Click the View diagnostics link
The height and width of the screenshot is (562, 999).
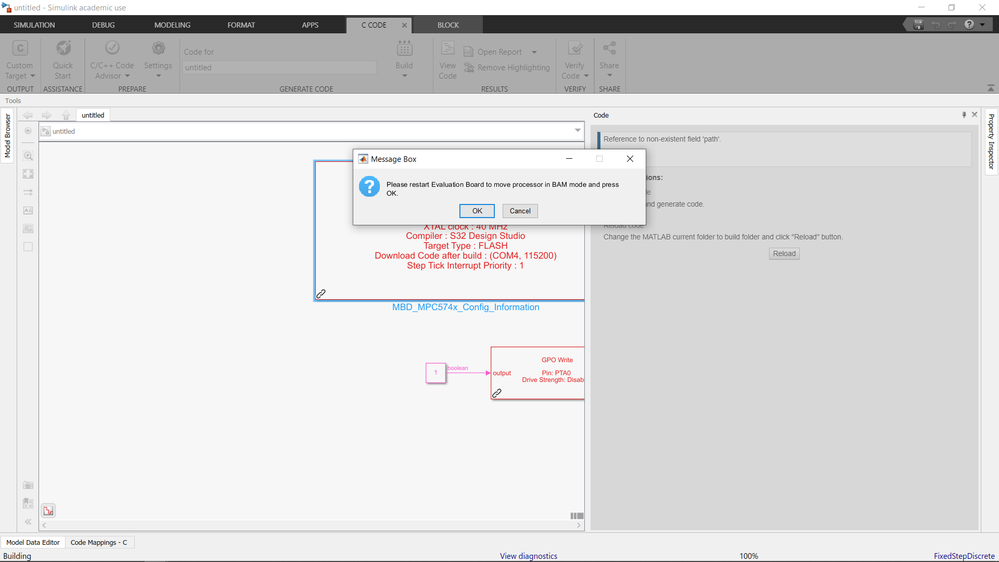point(528,556)
